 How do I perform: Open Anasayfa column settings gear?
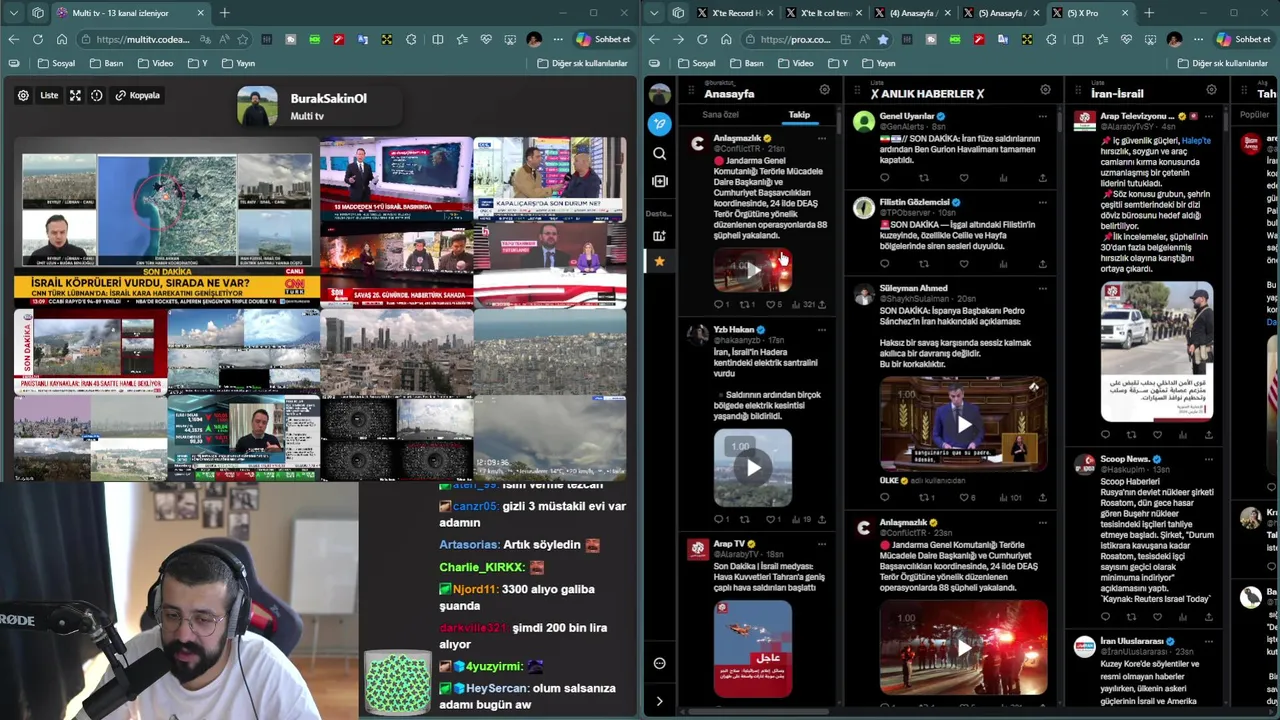[825, 90]
